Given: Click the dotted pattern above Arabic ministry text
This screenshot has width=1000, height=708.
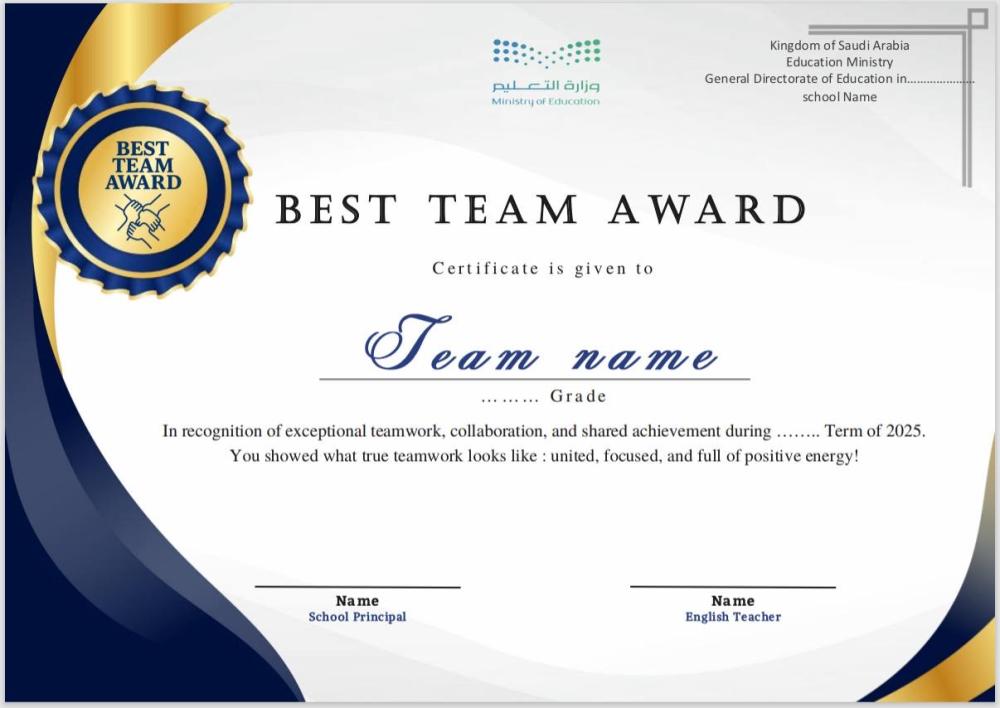Looking at the screenshot, I should 546,52.
